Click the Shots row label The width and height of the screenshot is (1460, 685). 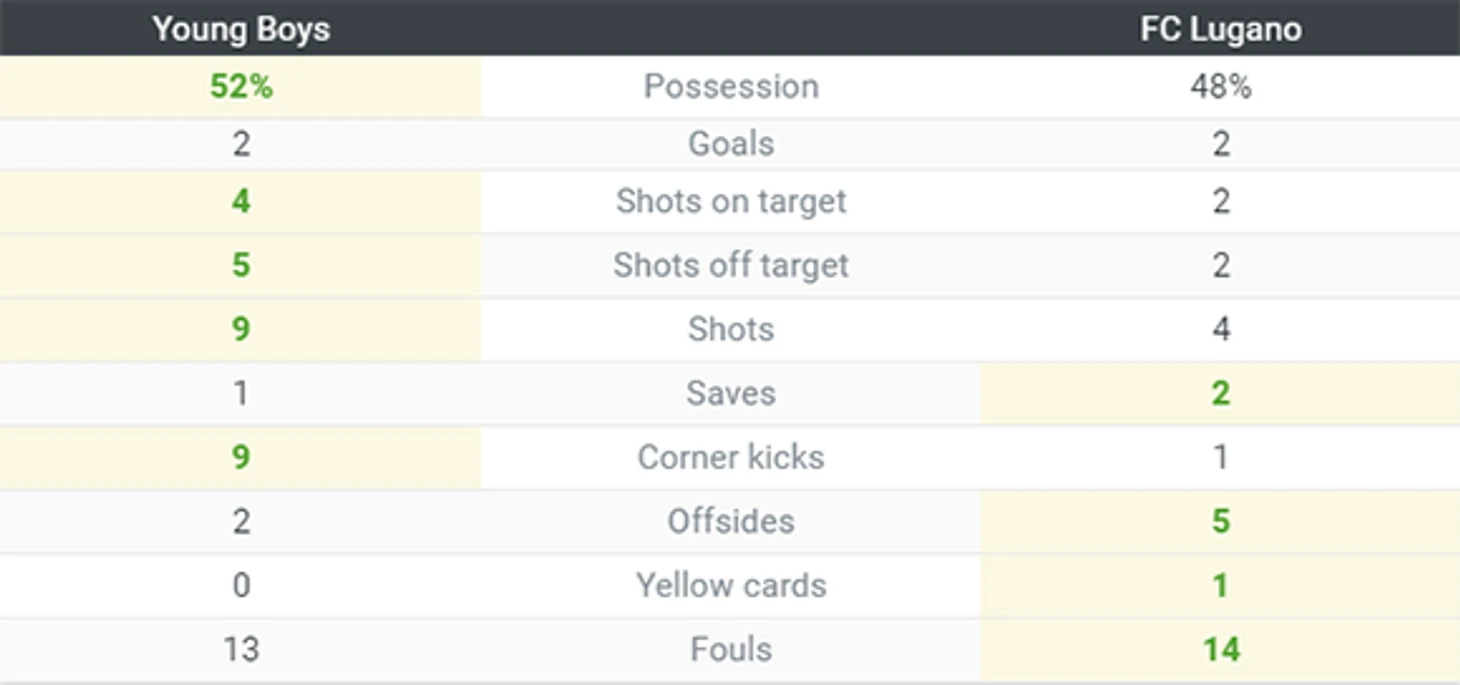[x=731, y=329]
